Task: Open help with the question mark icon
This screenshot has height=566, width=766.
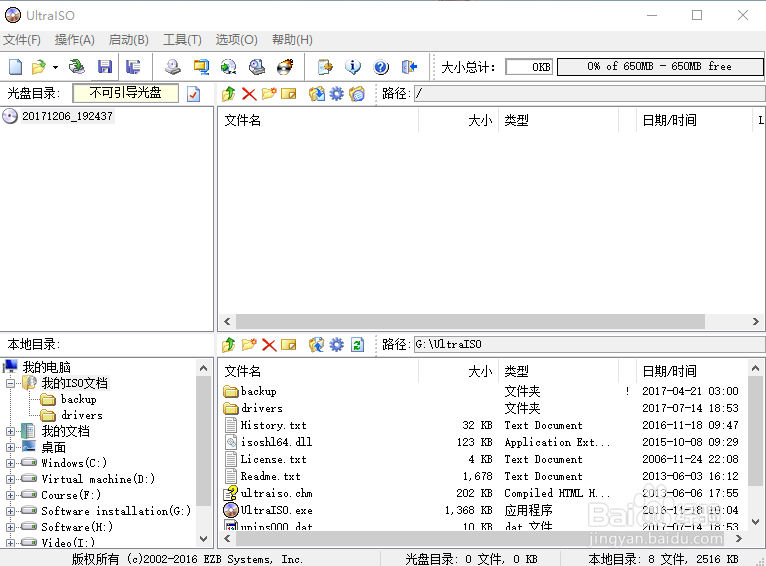Action: [x=381, y=67]
